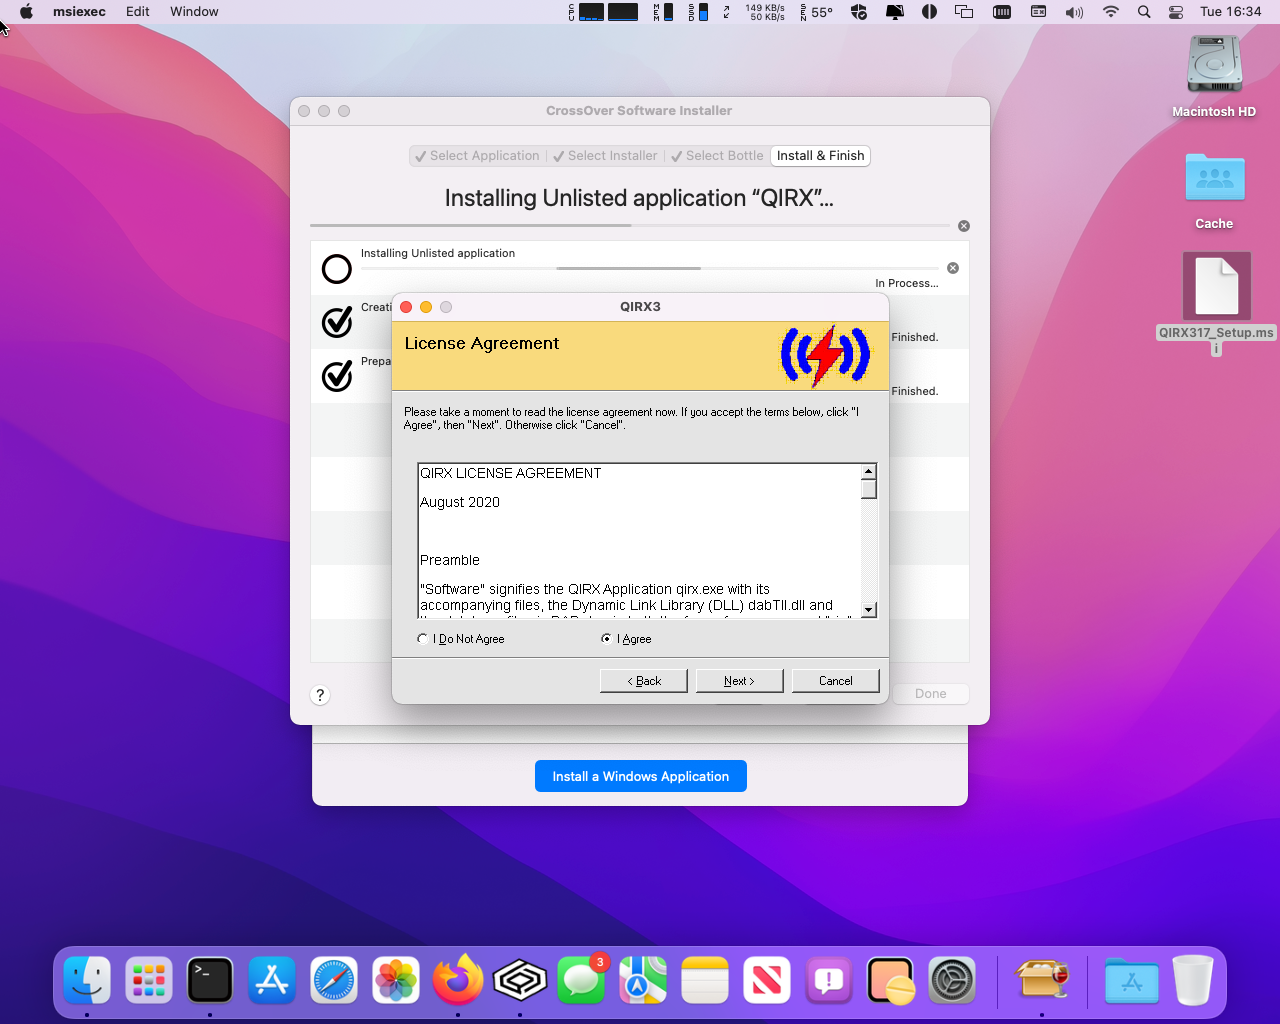Launch Firefox from the dock

(x=458, y=980)
